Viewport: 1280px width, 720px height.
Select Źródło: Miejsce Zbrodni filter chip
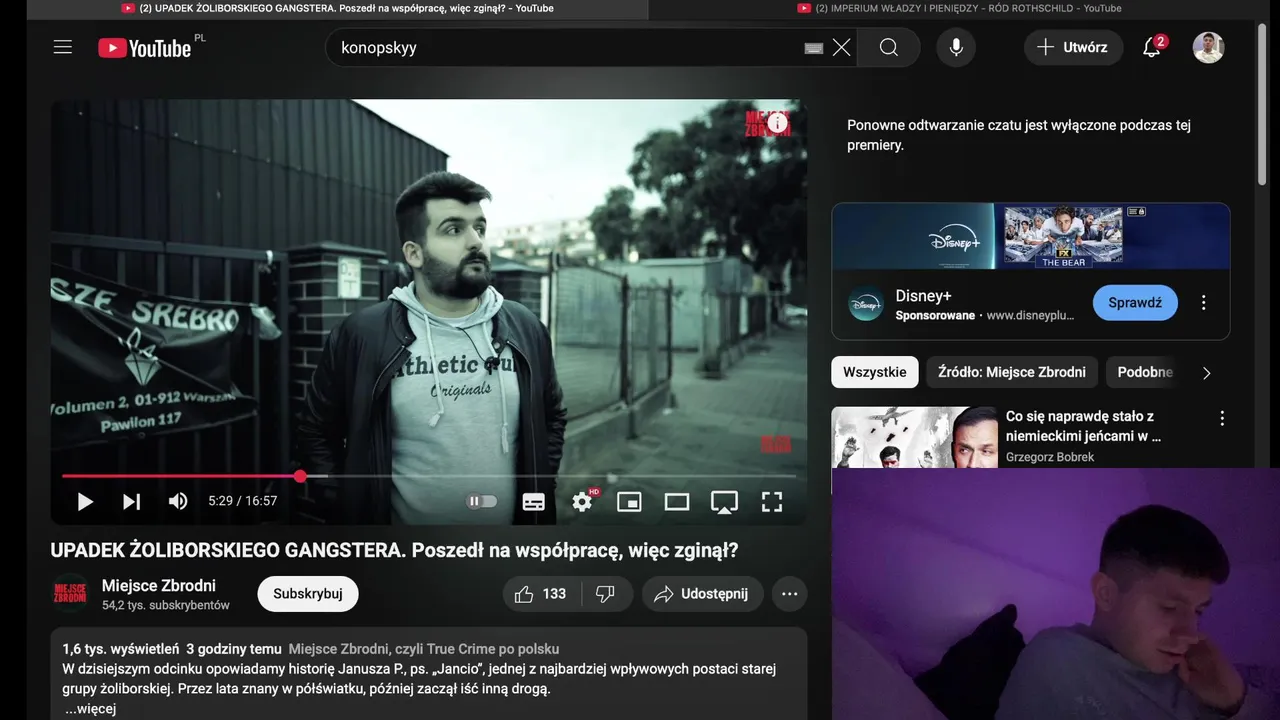[1012, 372]
